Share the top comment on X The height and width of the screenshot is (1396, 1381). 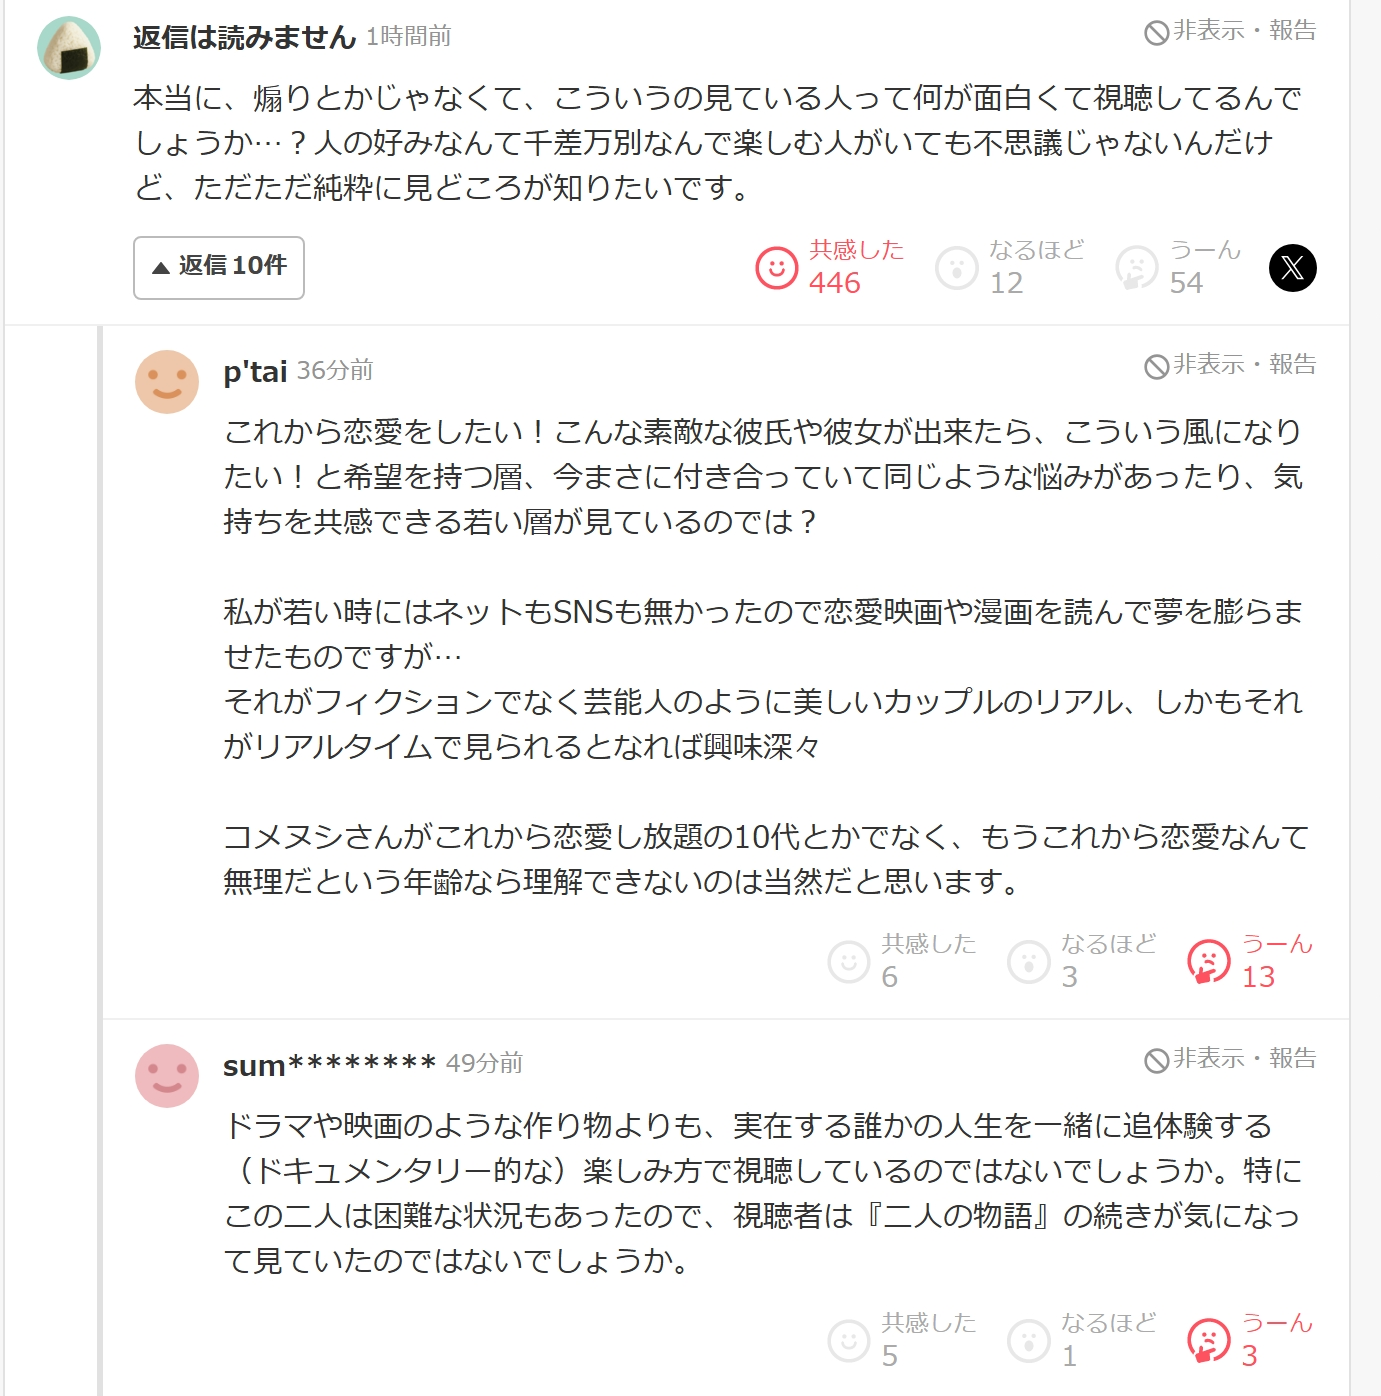pos(1292,268)
